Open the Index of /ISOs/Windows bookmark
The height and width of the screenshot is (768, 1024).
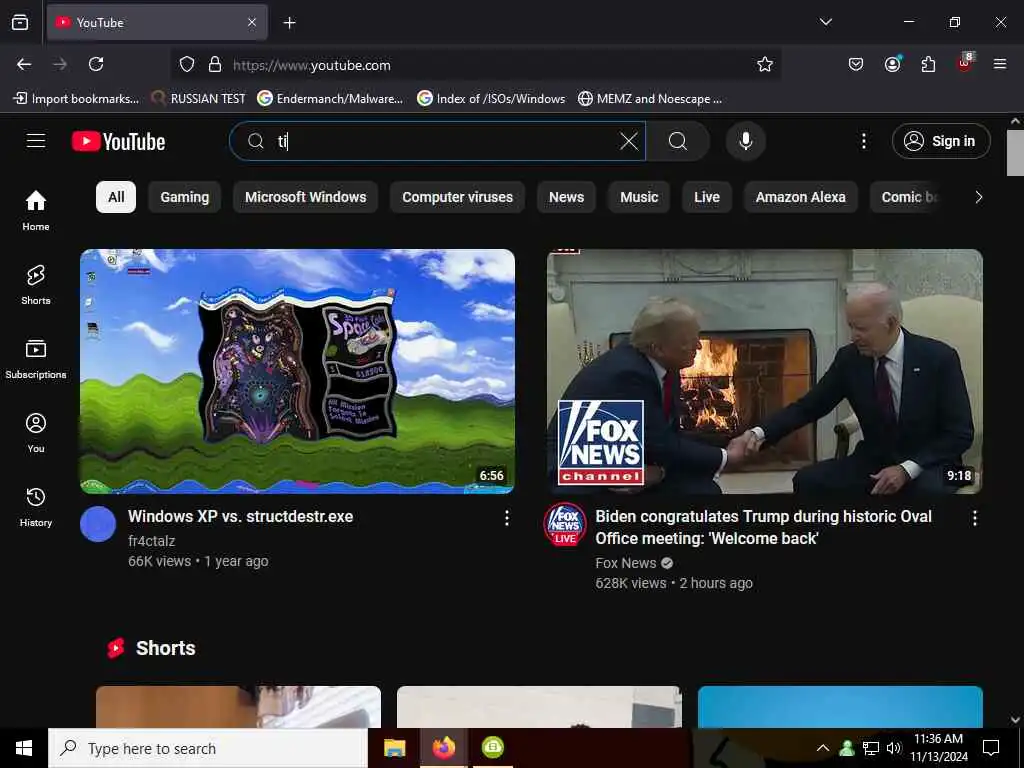point(492,99)
